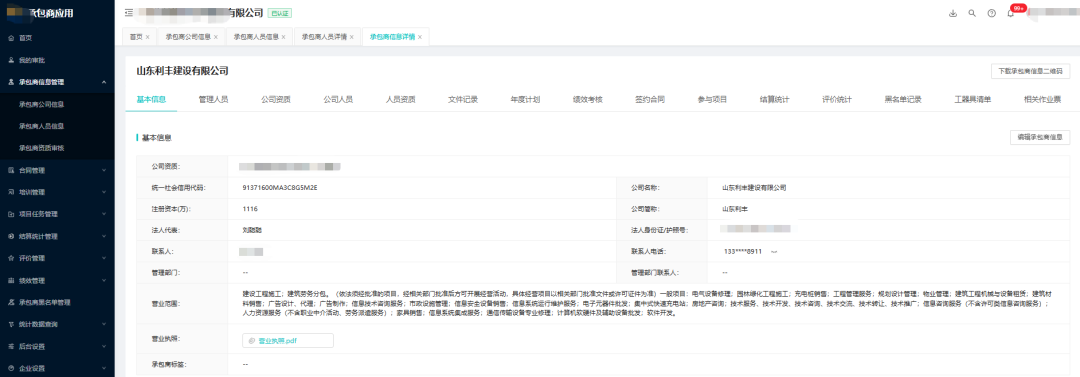Click 编辑承包商信息 button
The height and width of the screenshot is (377, 1080).
pos(1040,137)
